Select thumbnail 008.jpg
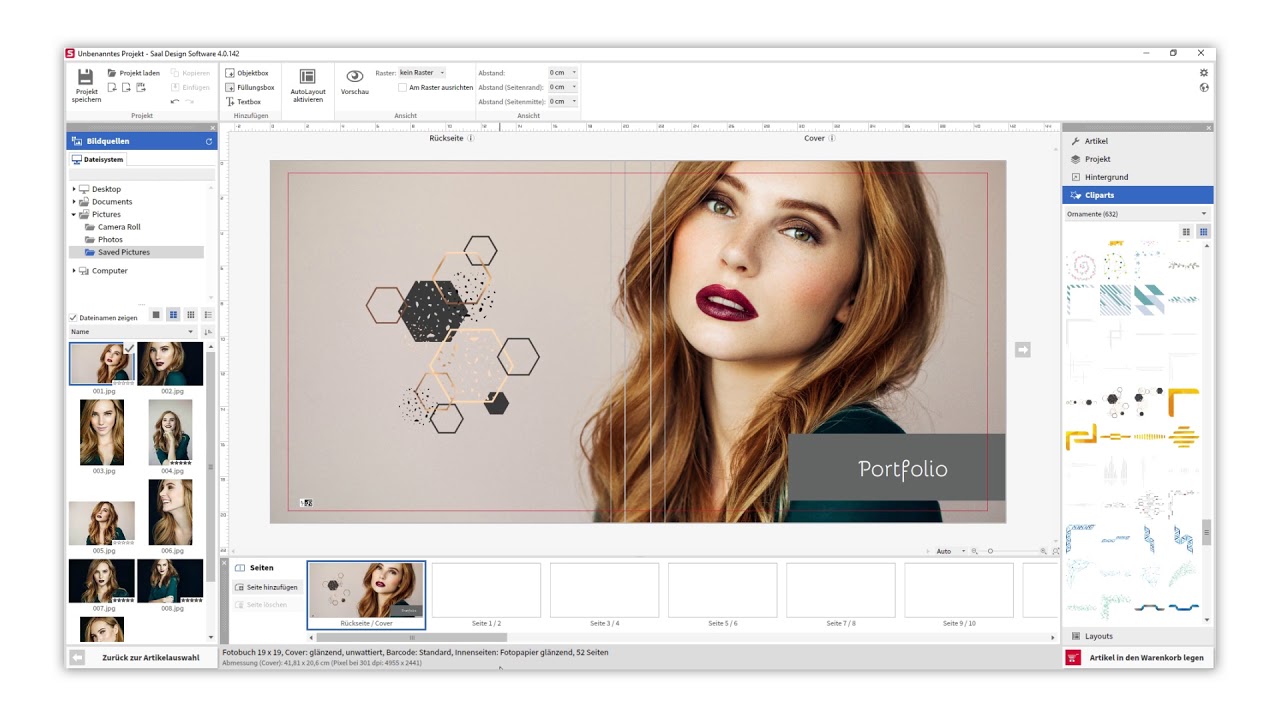1280x720 pixels. [170, 581]
